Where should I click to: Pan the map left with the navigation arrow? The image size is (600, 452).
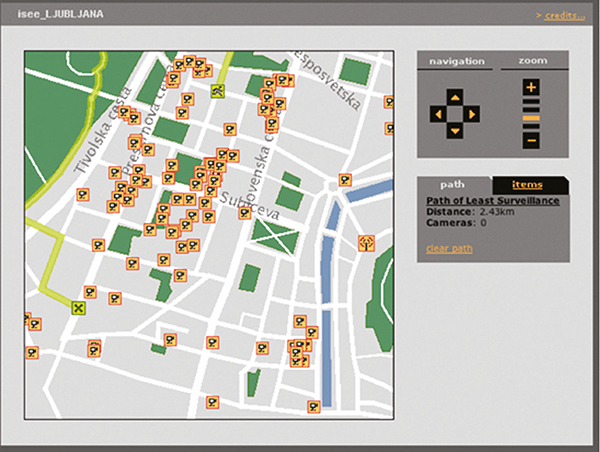(x=437, y=114)
